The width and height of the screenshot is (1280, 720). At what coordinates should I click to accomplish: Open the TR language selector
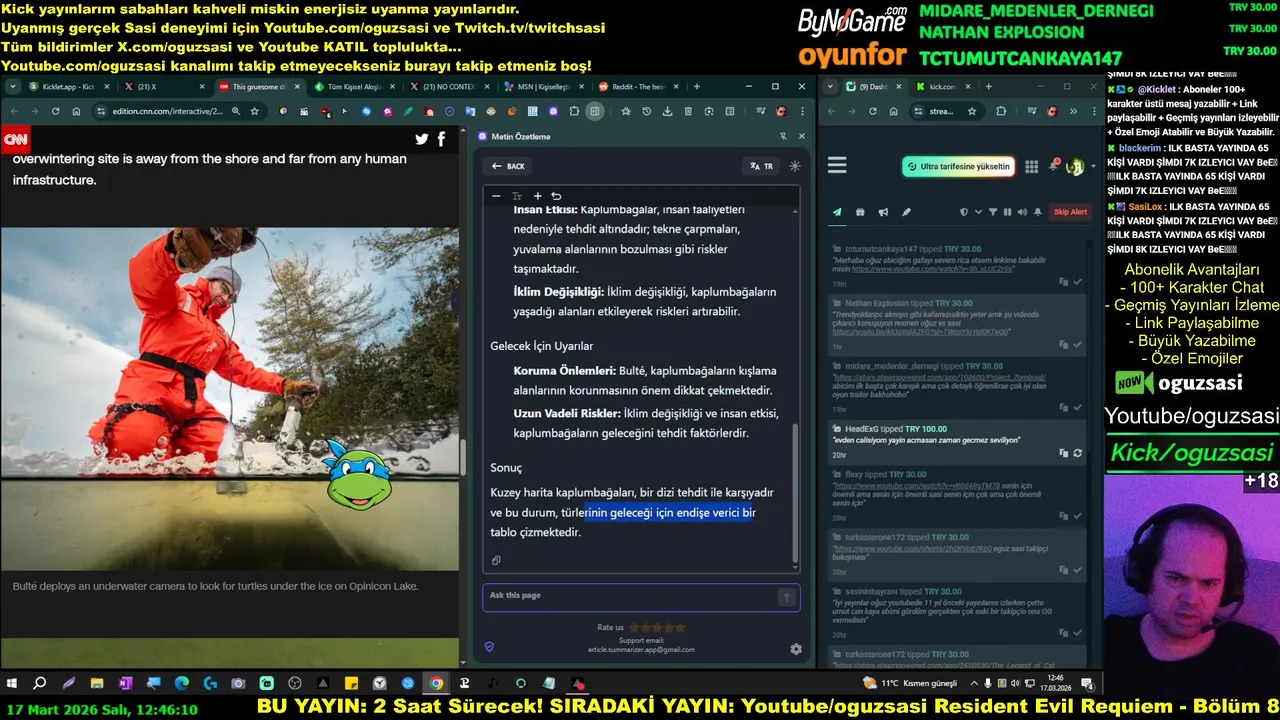(x=761, y=166)
